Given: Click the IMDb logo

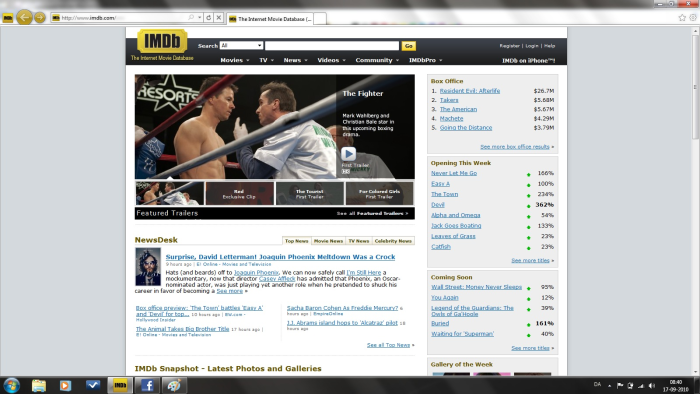Looking at the screenshot, I should tap(162, 41).
